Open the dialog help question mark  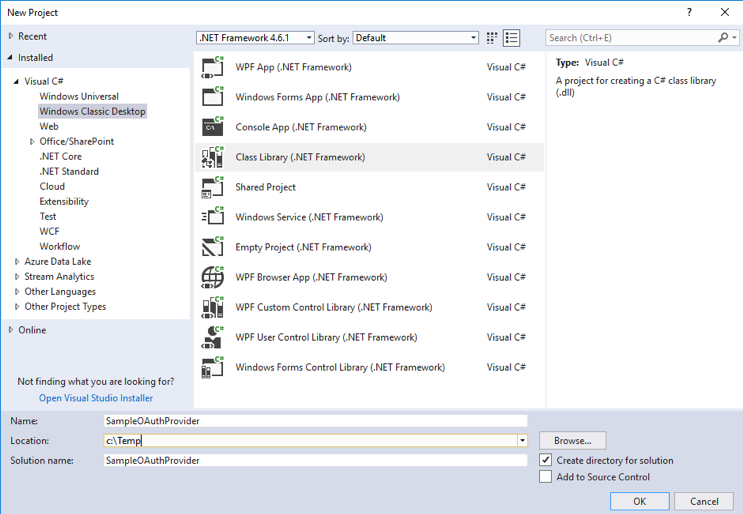(689, 12)
